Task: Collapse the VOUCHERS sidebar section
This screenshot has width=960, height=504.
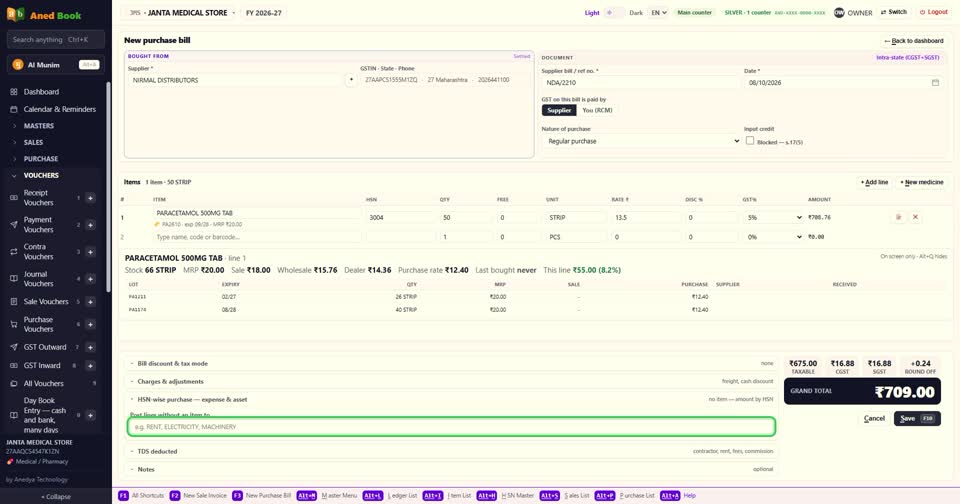Action: click(x=41, y=175)
